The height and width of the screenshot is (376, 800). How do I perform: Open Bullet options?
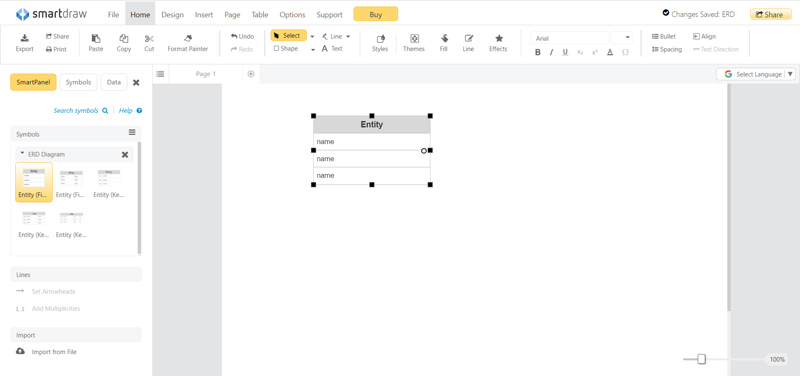[x=664, y=36]
